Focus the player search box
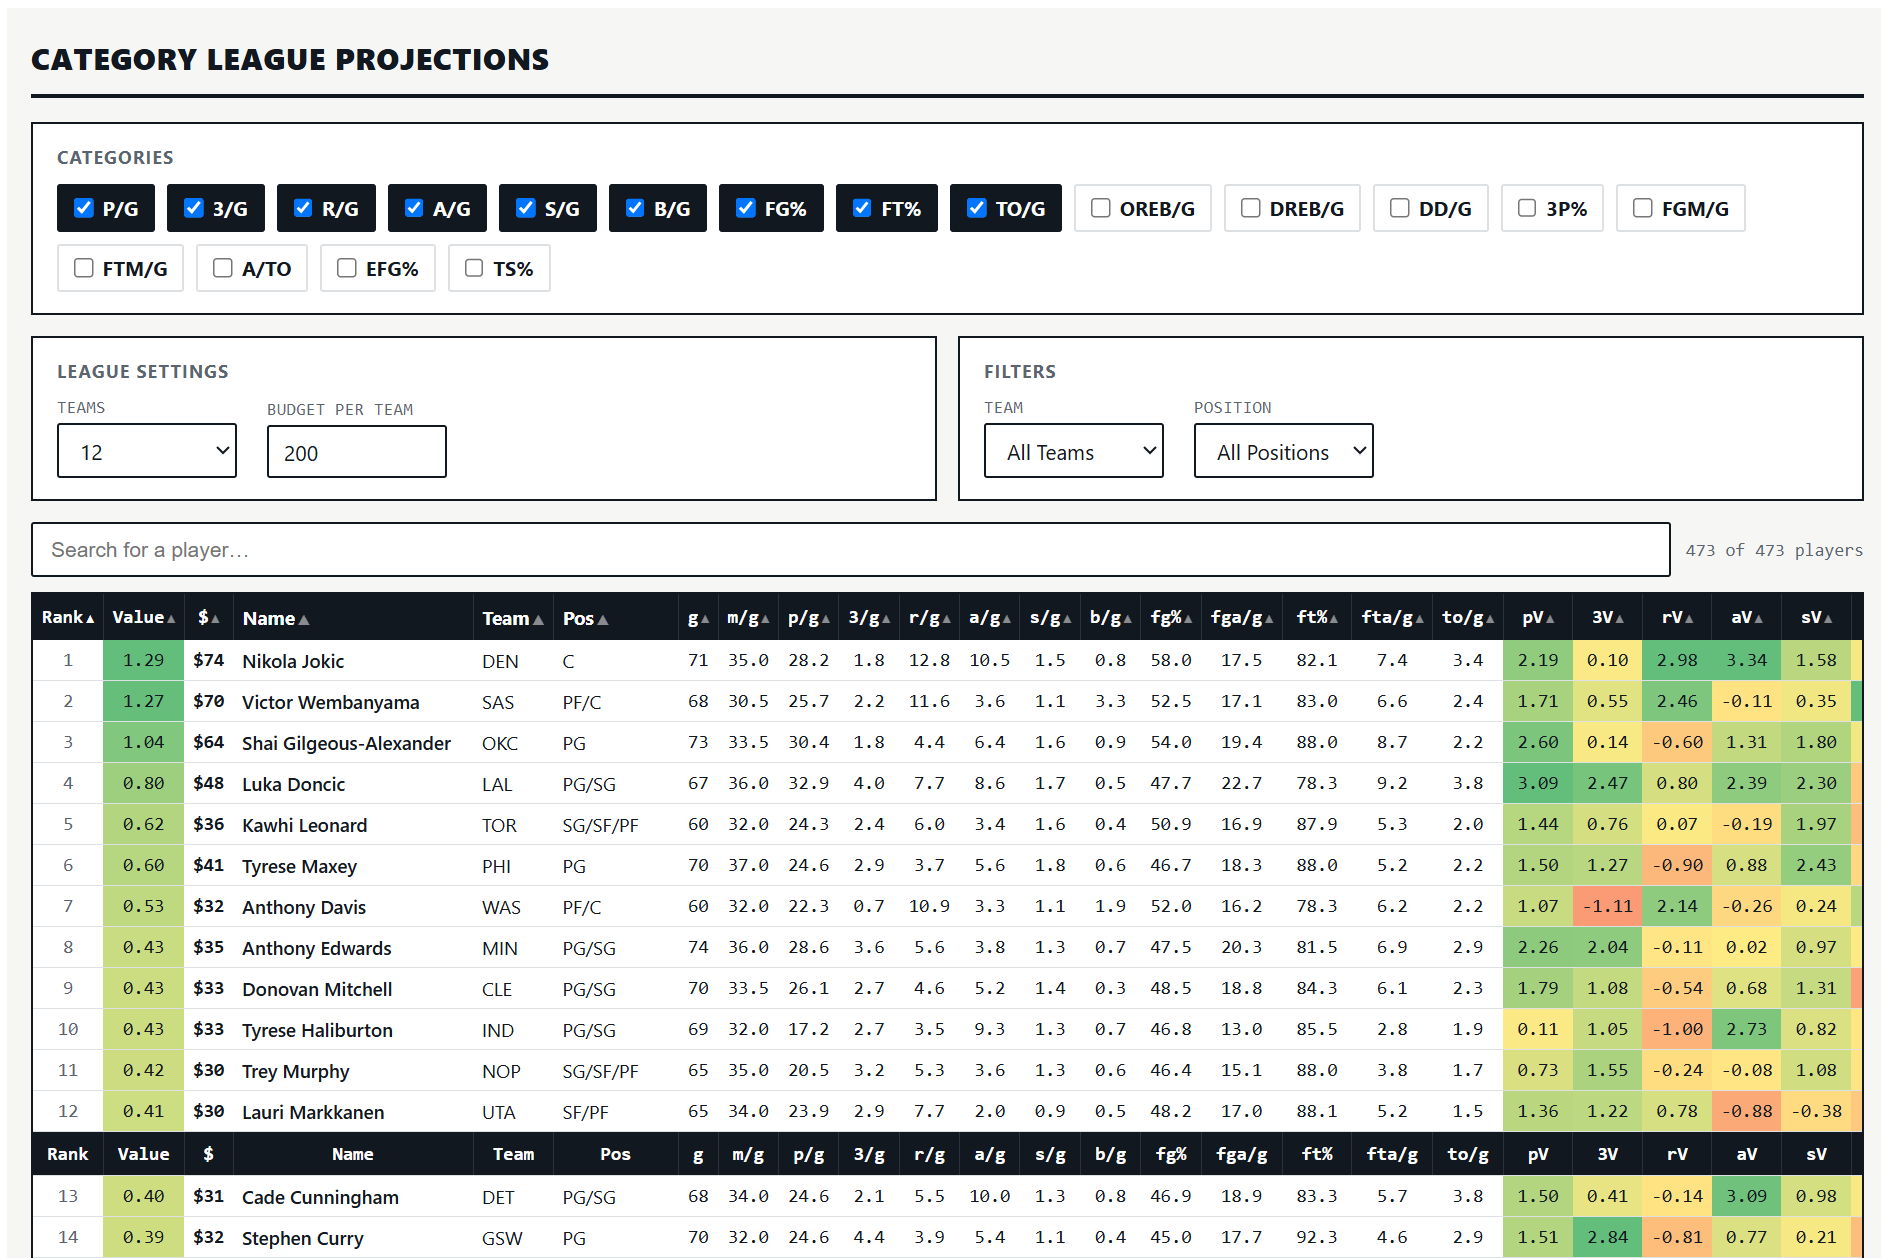This screenshot has width=1881, height=1258. [x=851, y=550]
